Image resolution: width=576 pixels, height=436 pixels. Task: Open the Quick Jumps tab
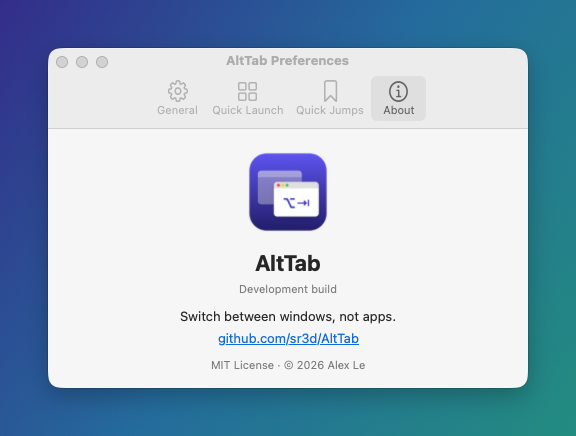coord(330,98)
